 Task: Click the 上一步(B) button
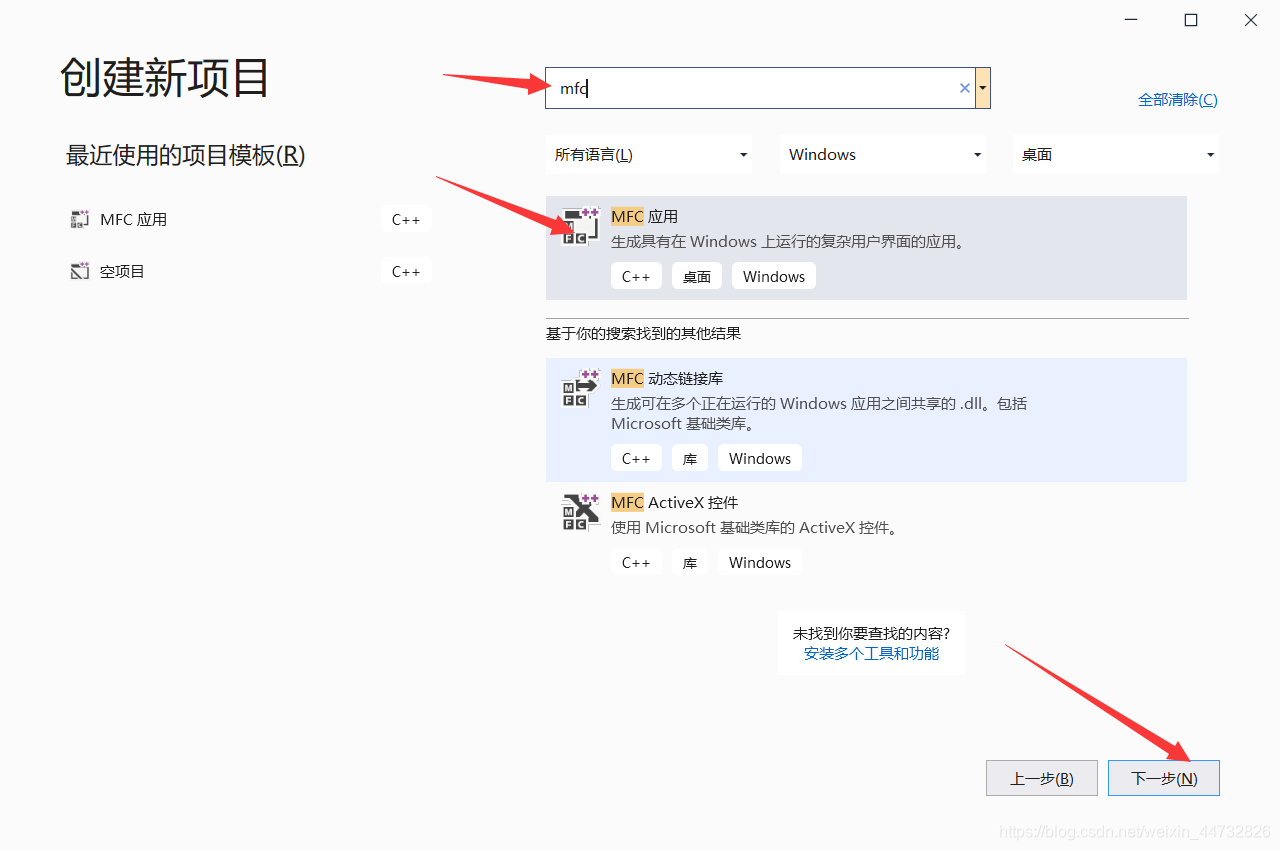1042,778
